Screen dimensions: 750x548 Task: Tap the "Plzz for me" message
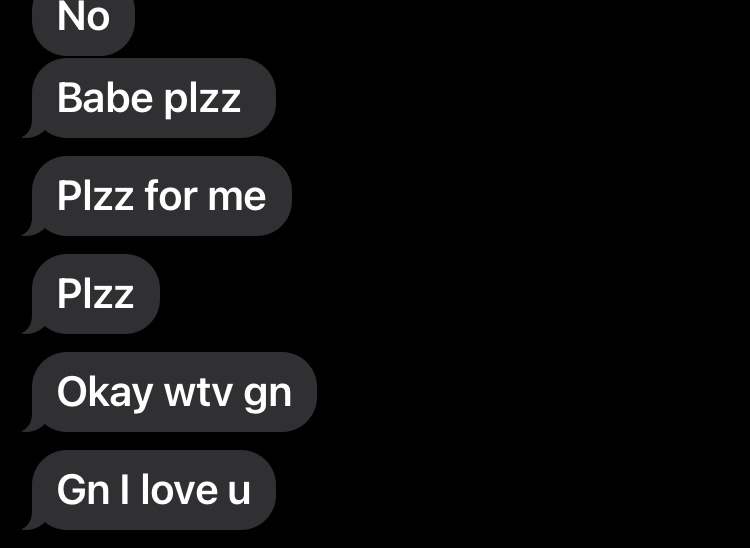(162, 196)
